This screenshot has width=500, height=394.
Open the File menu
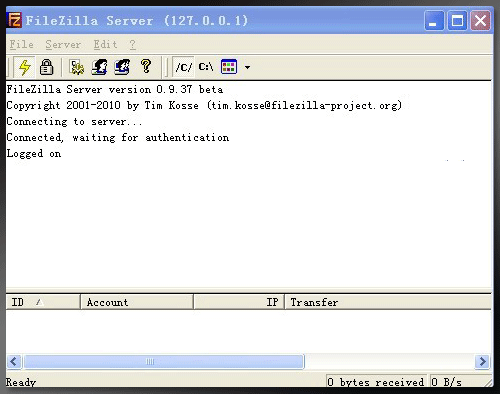tap(21, 44)
